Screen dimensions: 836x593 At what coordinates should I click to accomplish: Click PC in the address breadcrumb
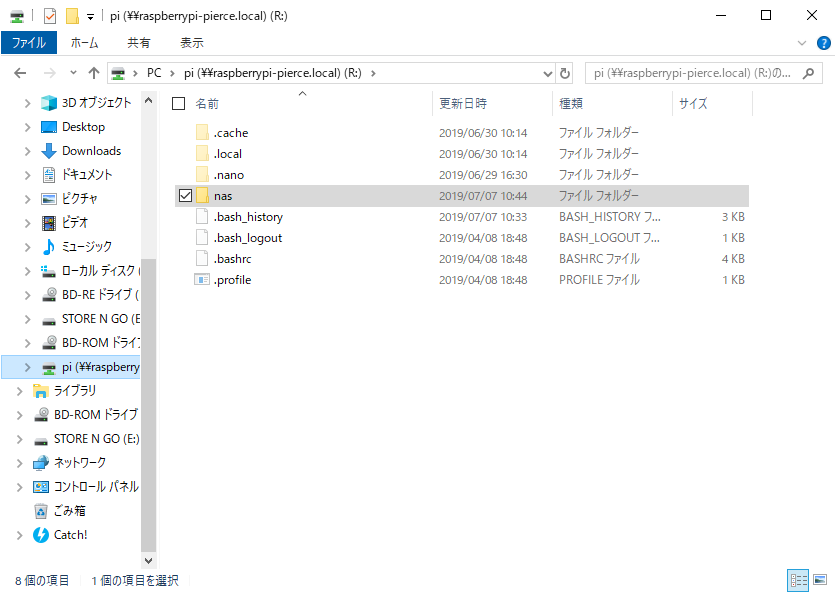pos(154,73)
